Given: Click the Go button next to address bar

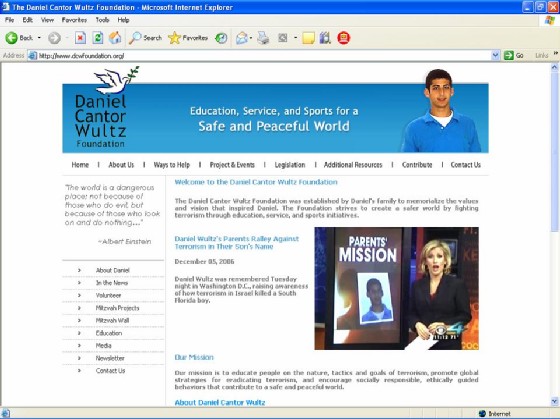Looking at the screenshot, I should point(513,55).
